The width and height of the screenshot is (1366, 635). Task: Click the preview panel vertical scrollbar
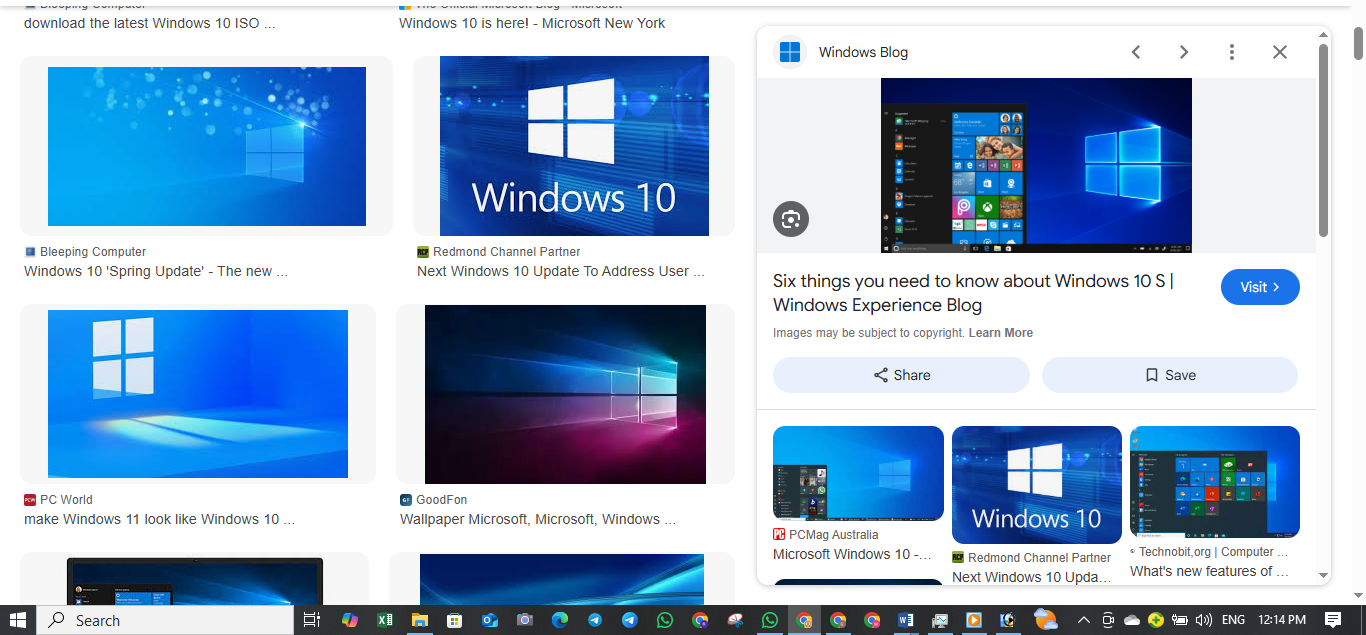[1324, 140]
